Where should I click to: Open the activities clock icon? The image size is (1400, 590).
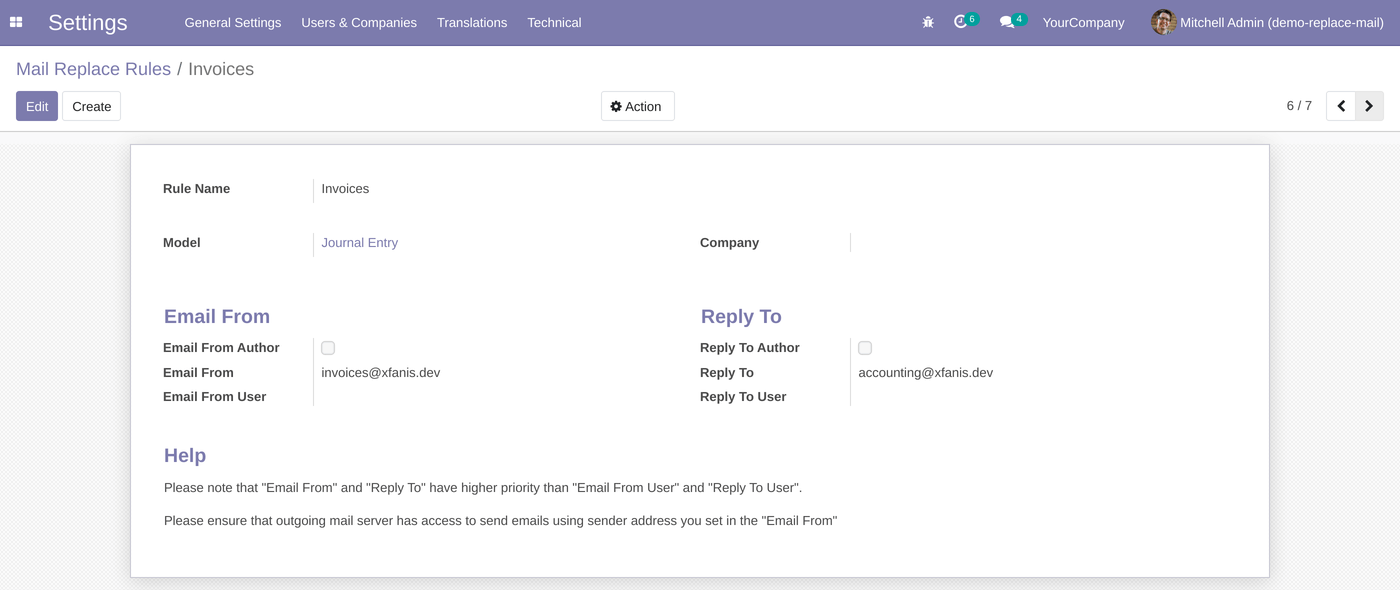959,21
